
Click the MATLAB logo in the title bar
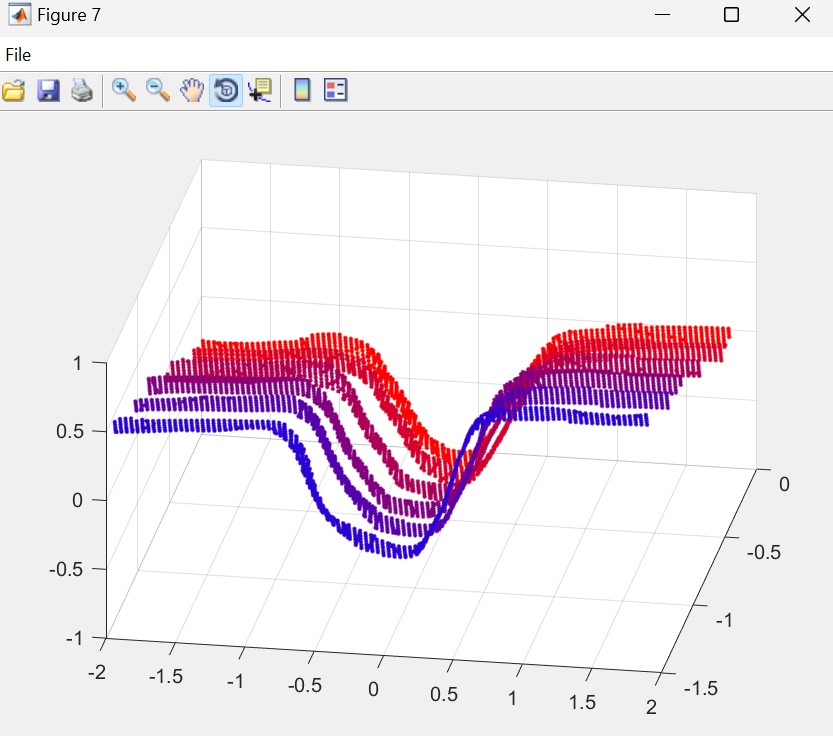click(x=18, y=15)
